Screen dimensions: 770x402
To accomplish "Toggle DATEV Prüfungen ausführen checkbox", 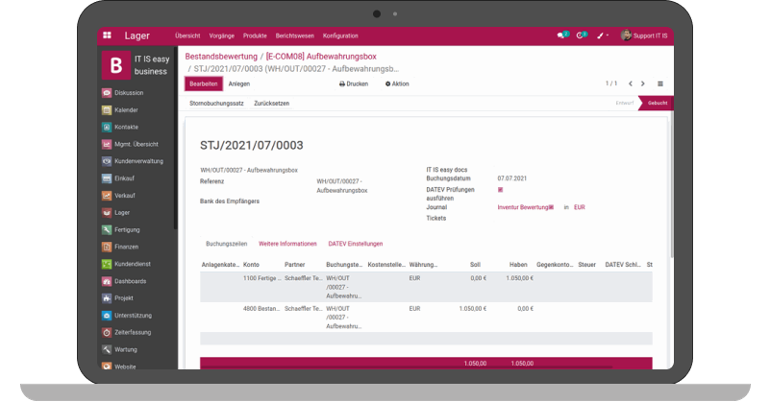I will 500,189.
